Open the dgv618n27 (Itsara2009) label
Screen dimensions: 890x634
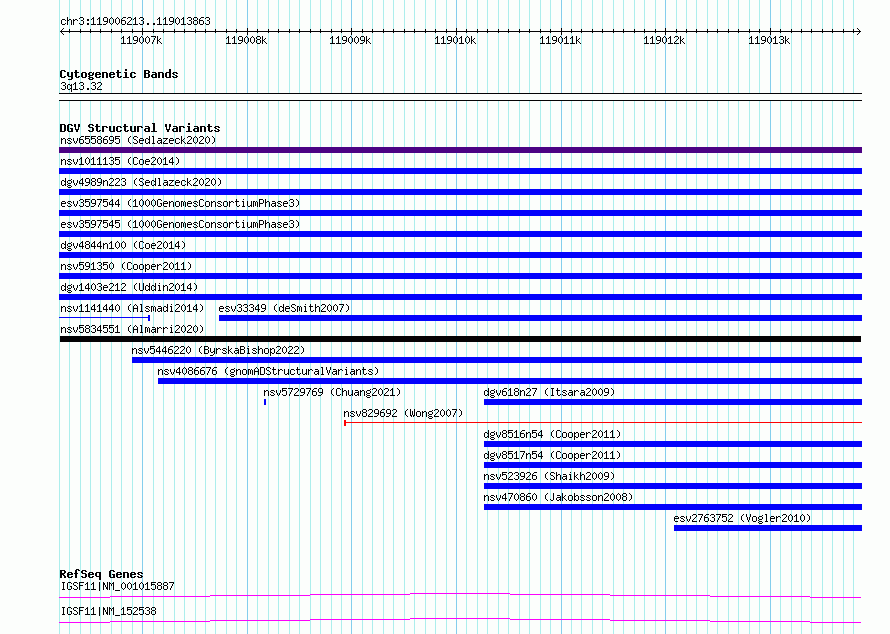tap(549, 392)
